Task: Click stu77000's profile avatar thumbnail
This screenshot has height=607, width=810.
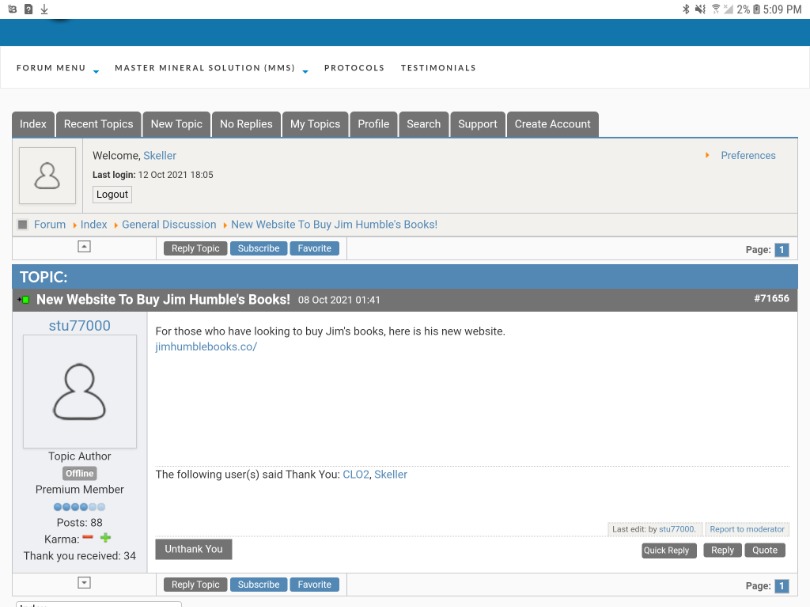Action: (80, 391)
